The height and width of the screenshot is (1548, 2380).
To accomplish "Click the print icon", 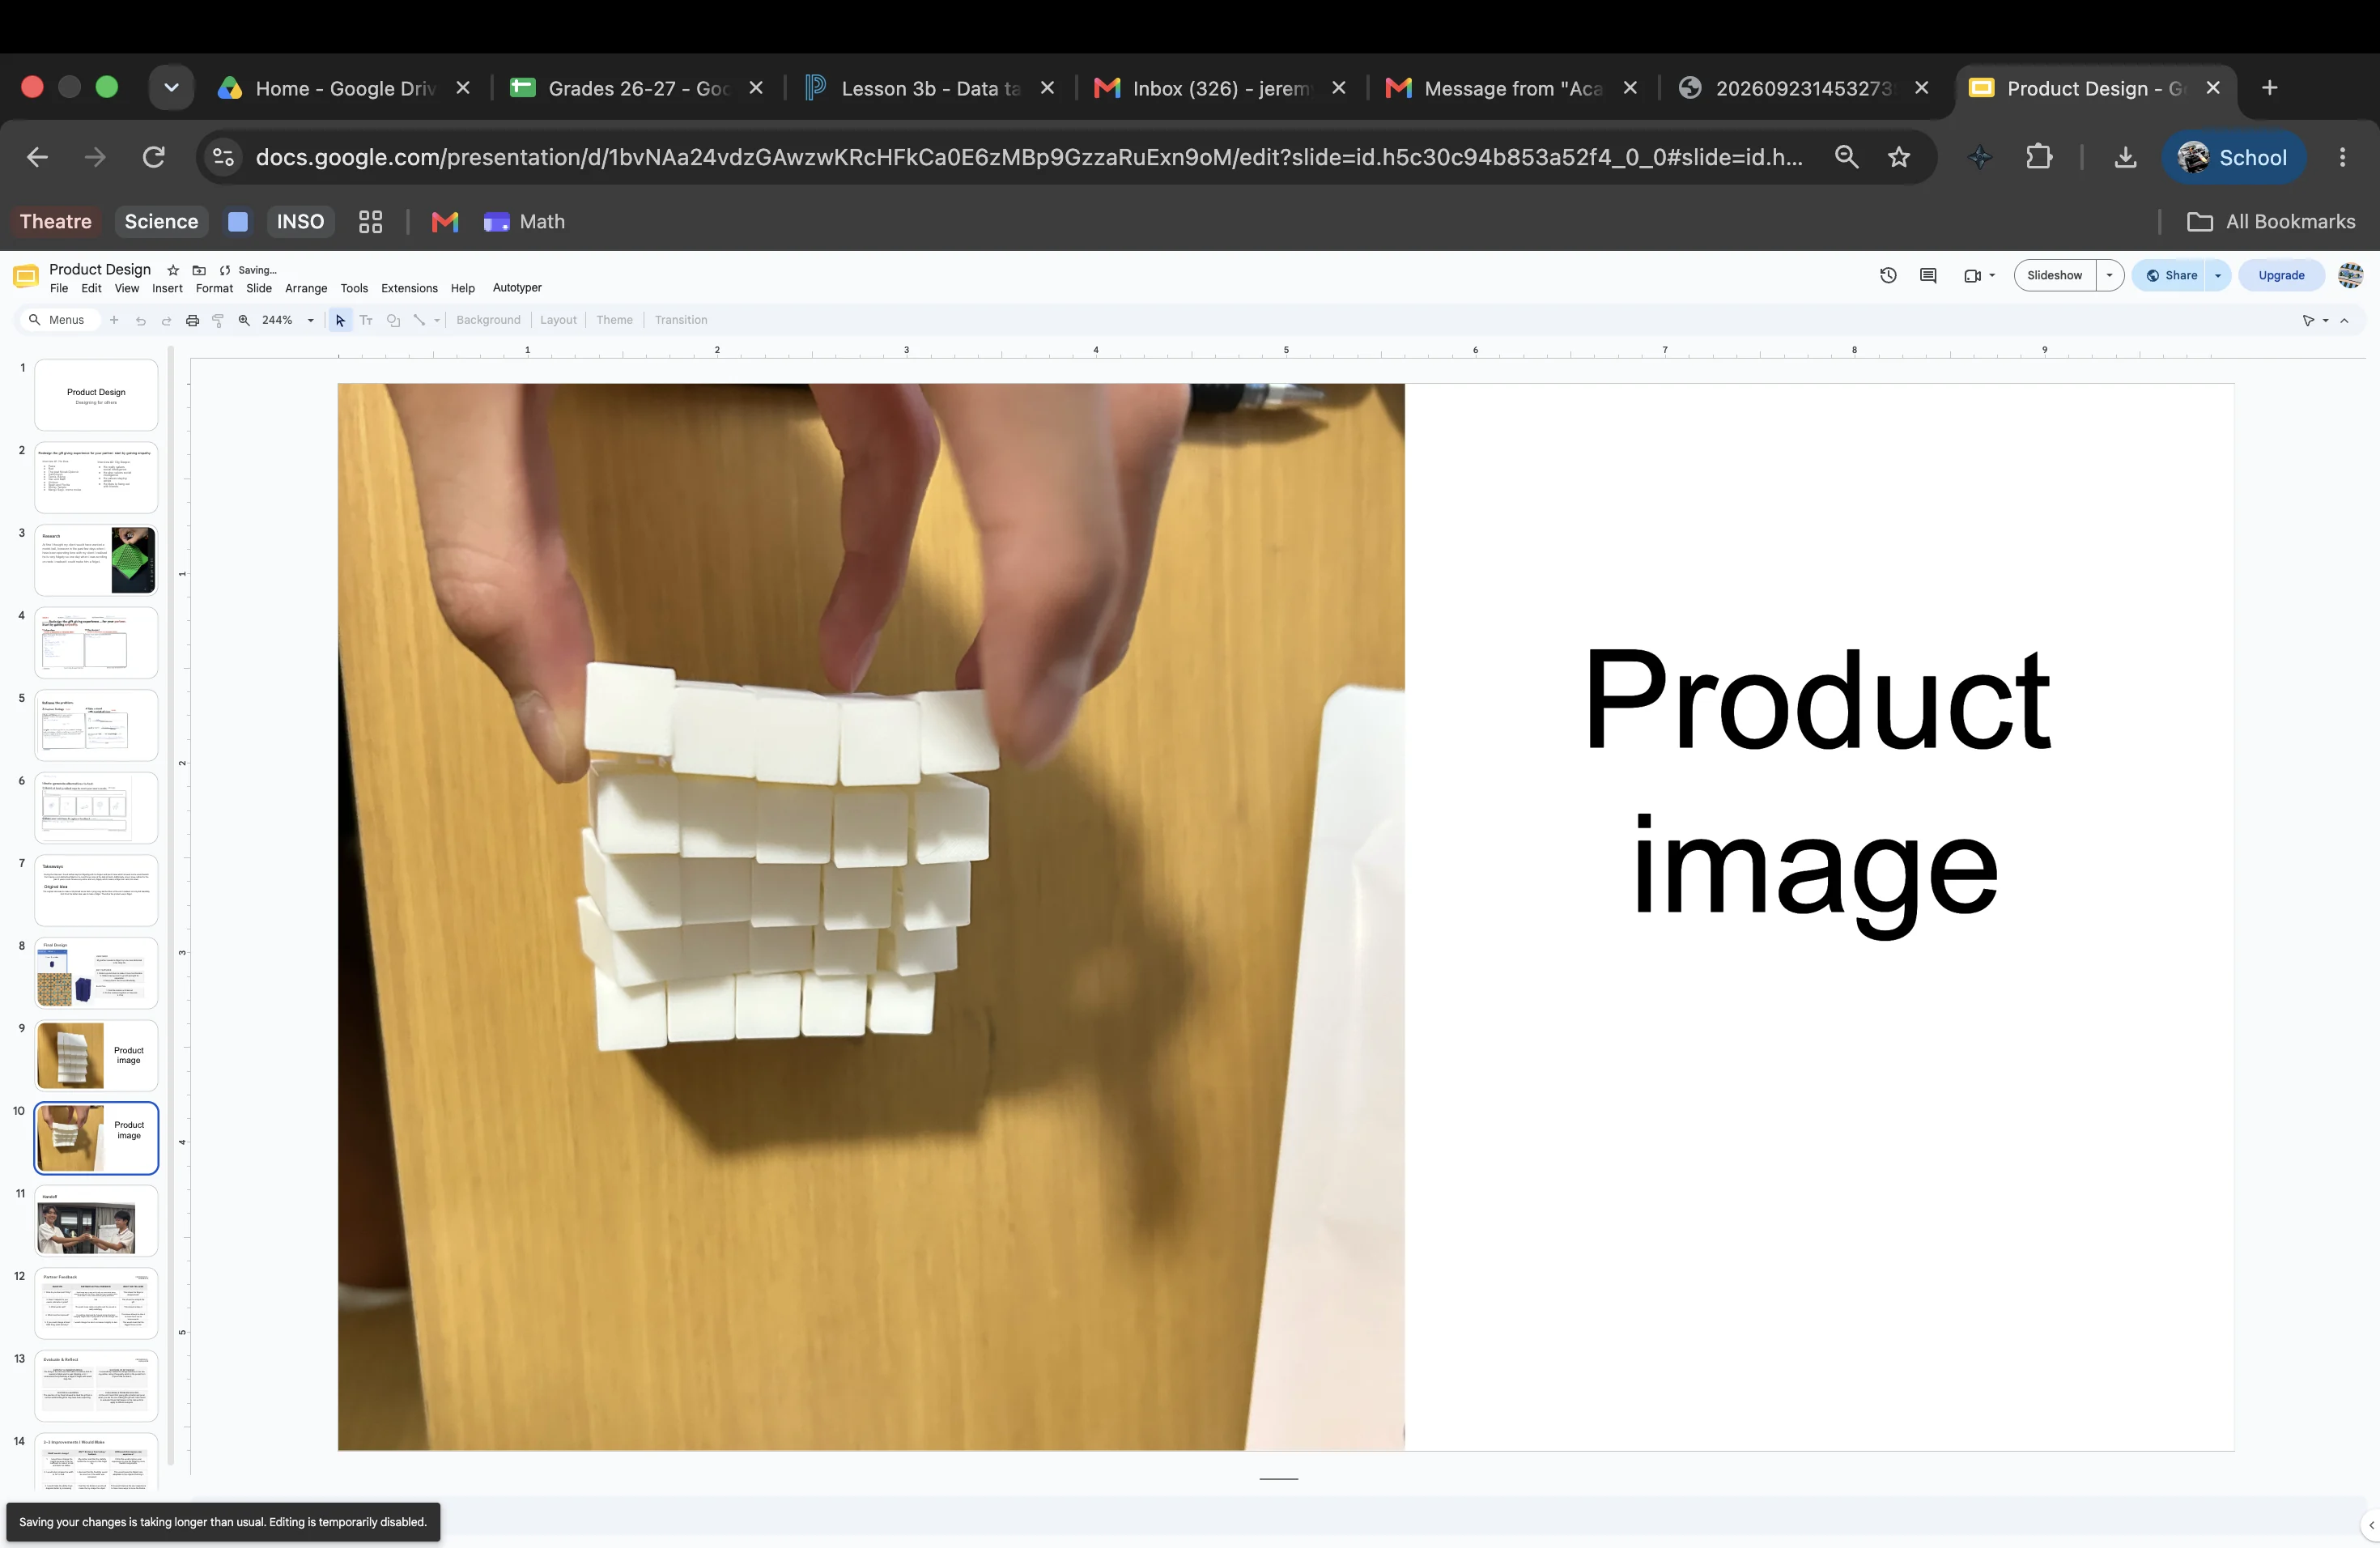I will [192, 320].
